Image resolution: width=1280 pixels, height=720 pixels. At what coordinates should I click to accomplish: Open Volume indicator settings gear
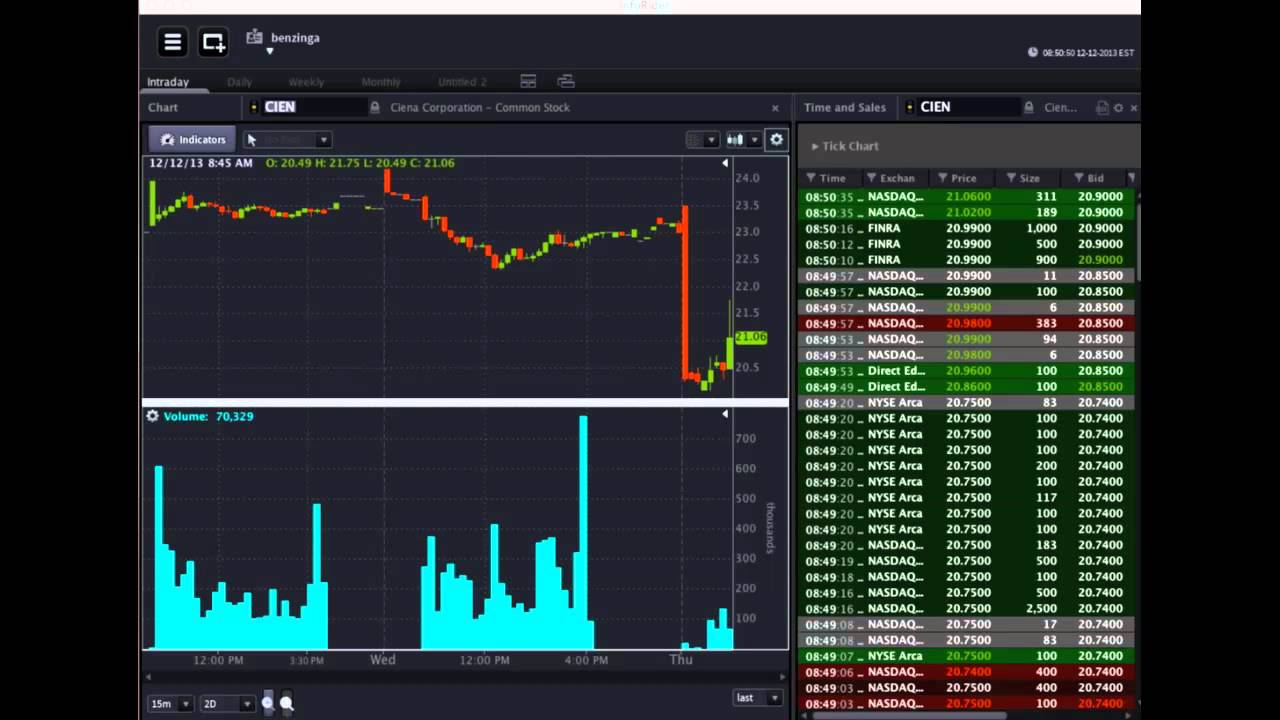click(152, 416)
